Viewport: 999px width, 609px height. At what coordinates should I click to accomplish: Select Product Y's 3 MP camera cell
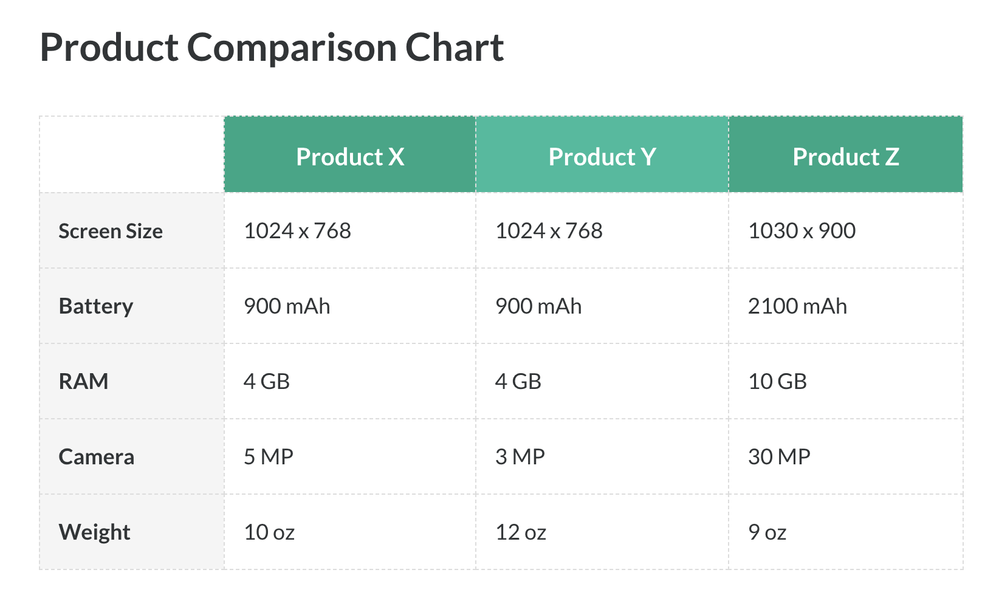coord(520,457)
